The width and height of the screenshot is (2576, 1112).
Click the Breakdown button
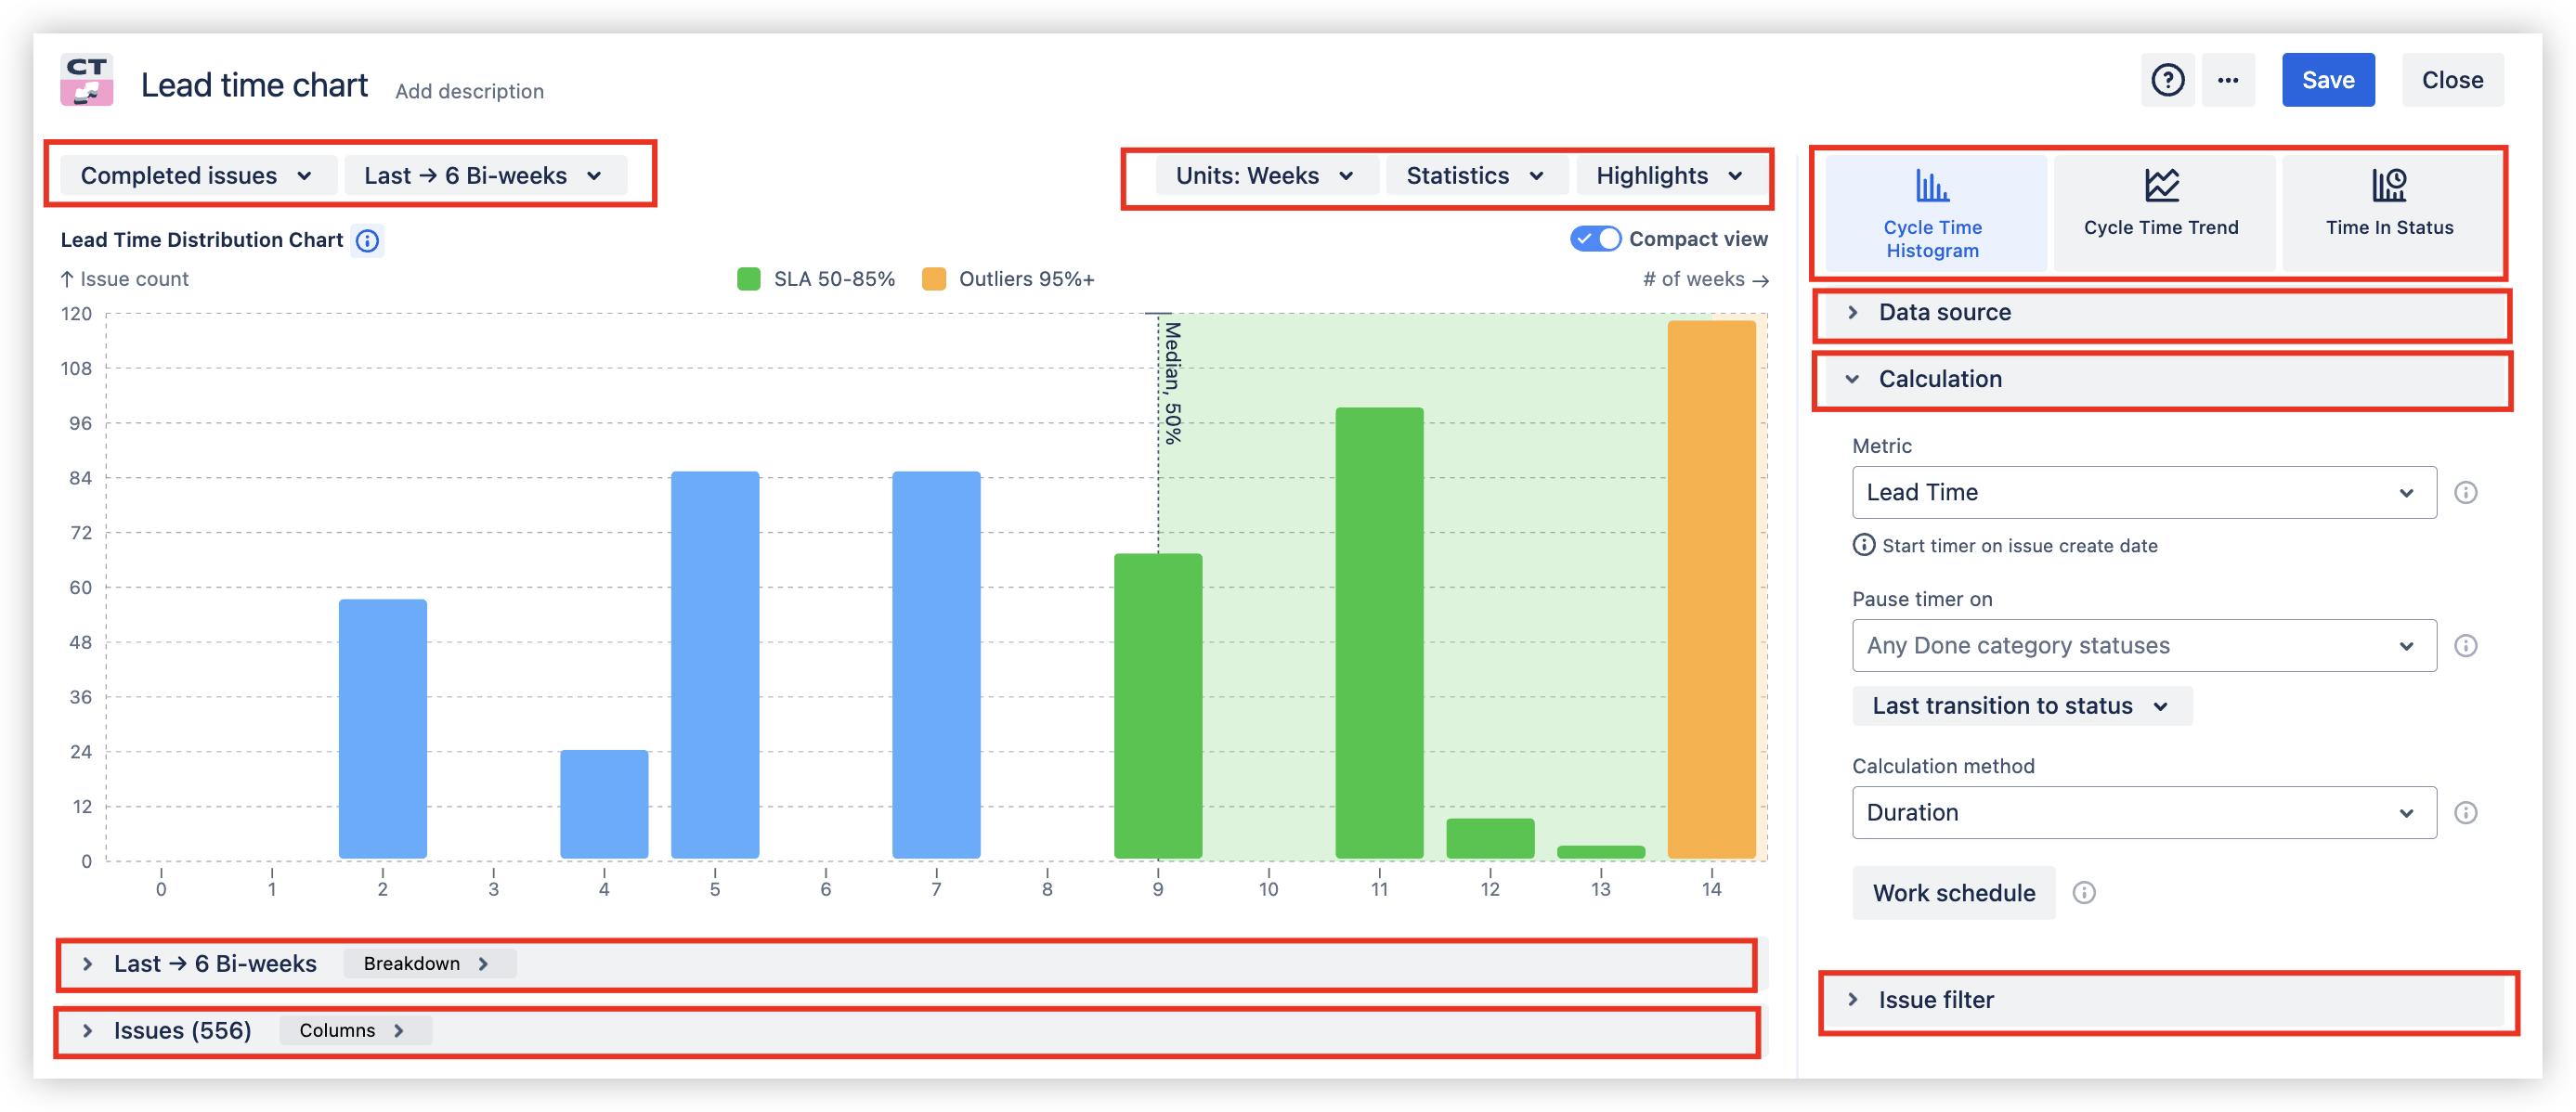pos(429,963)
